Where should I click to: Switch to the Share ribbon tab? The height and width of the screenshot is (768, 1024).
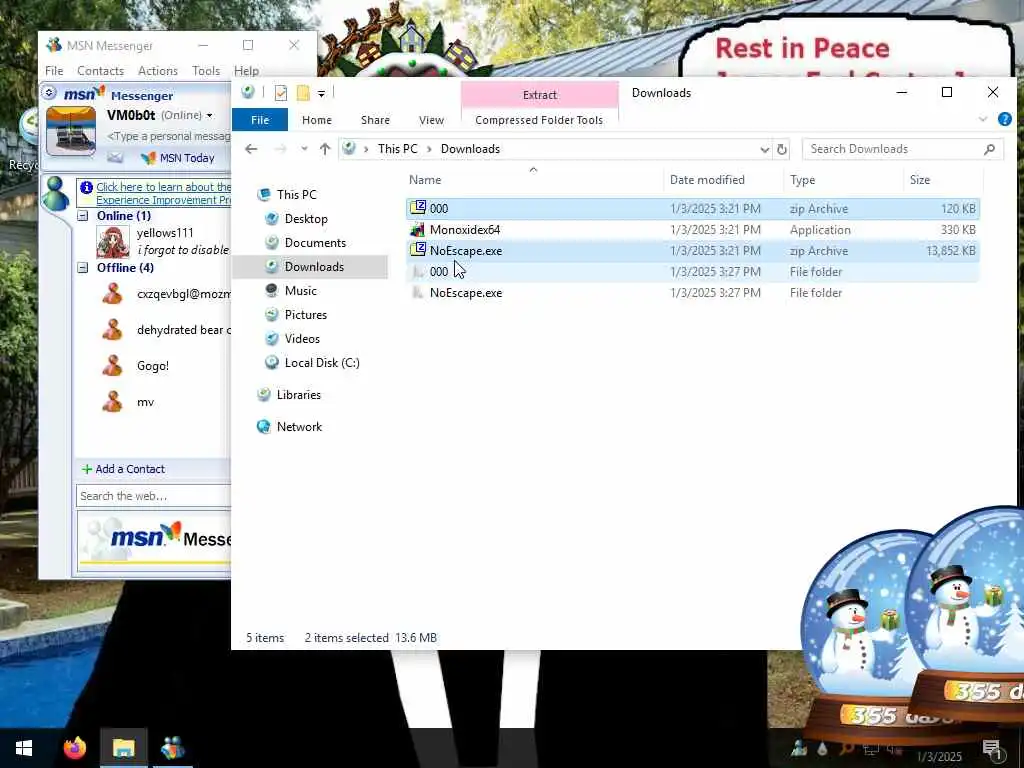[376, 120]
